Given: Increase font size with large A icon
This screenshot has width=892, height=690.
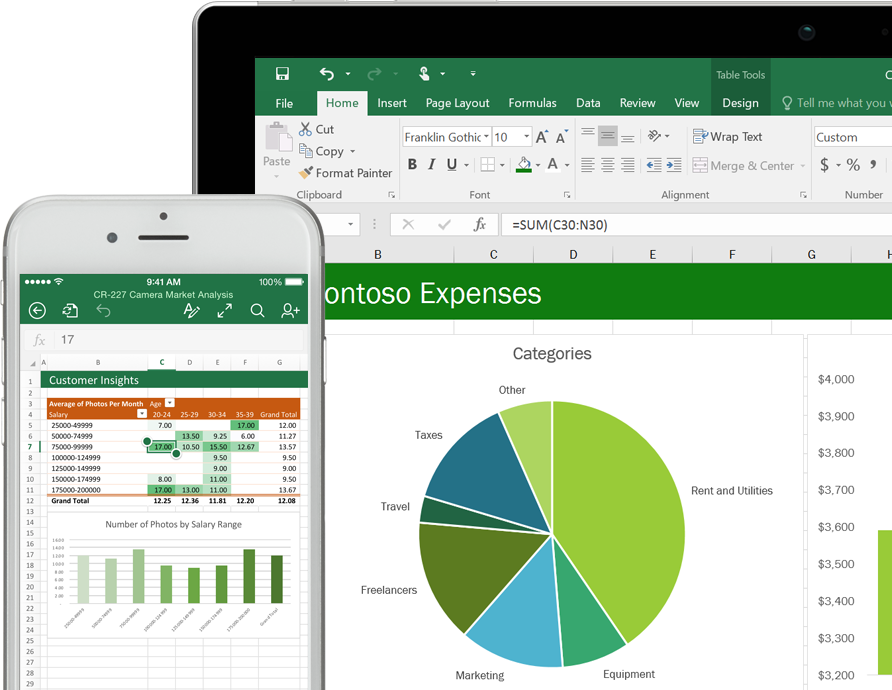Looking at the screenshot, I should click(542, 137).
